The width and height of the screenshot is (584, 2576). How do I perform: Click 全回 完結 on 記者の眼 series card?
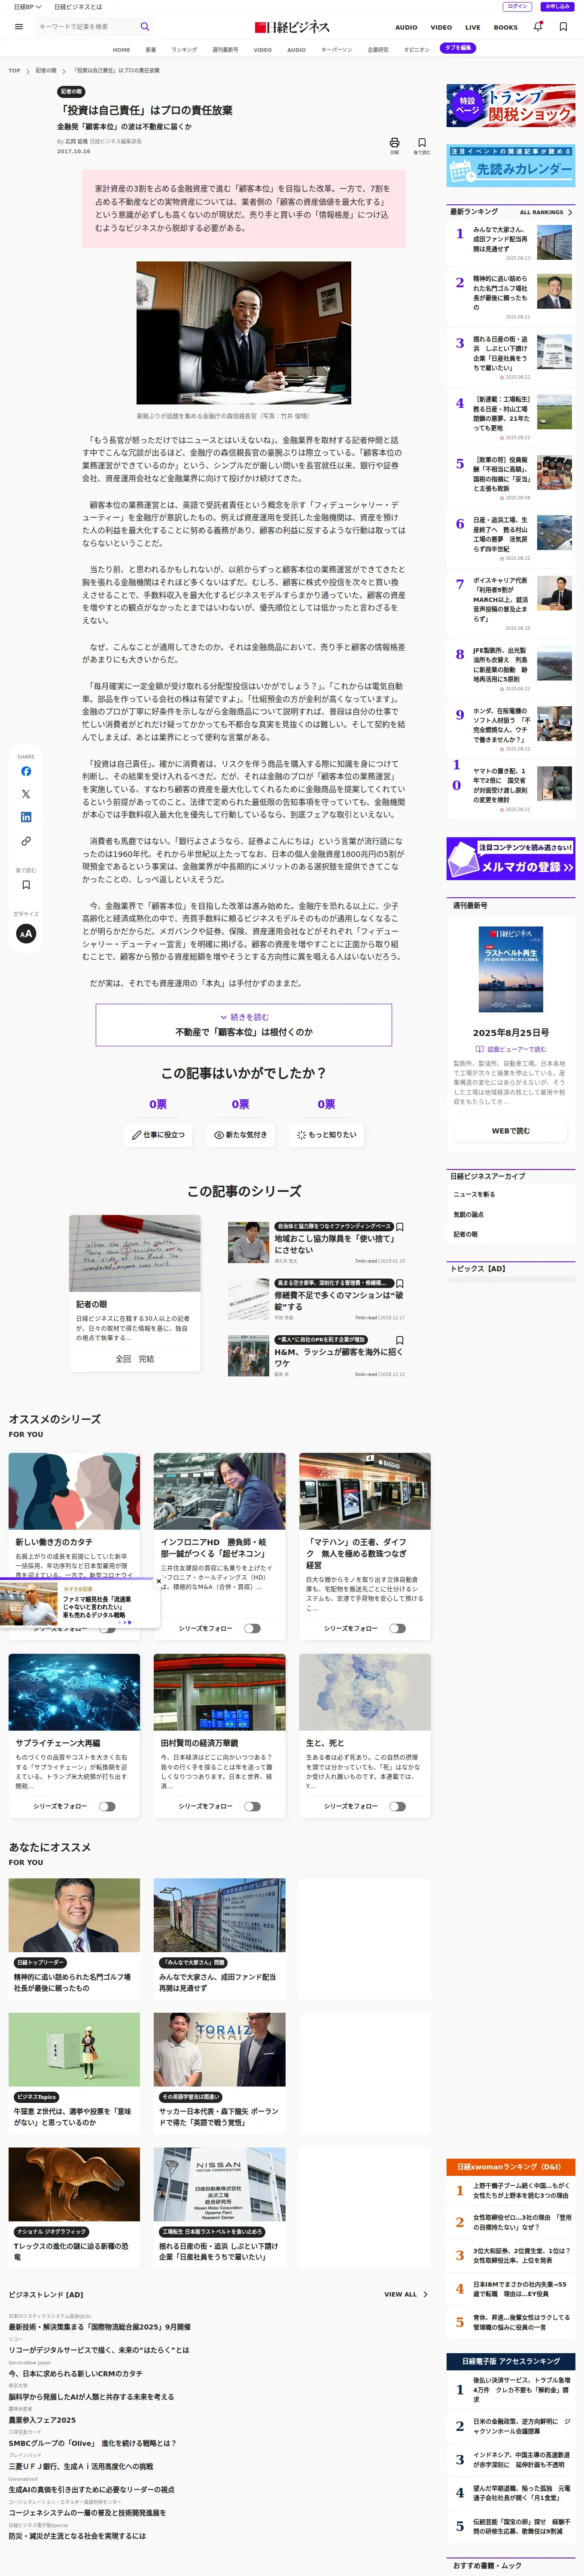[135, 1359]
